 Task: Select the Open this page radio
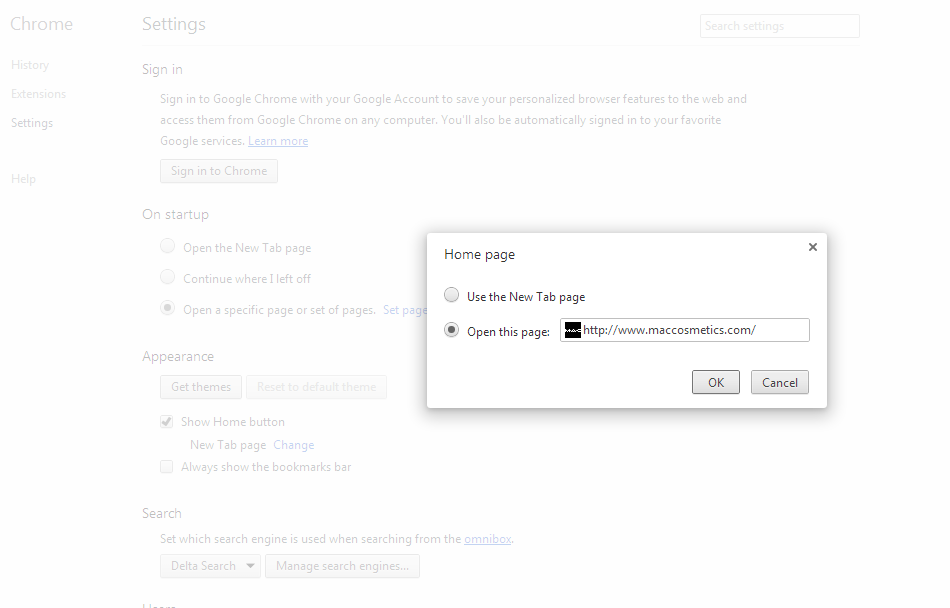pyautogui.click(x=451, y=330)
